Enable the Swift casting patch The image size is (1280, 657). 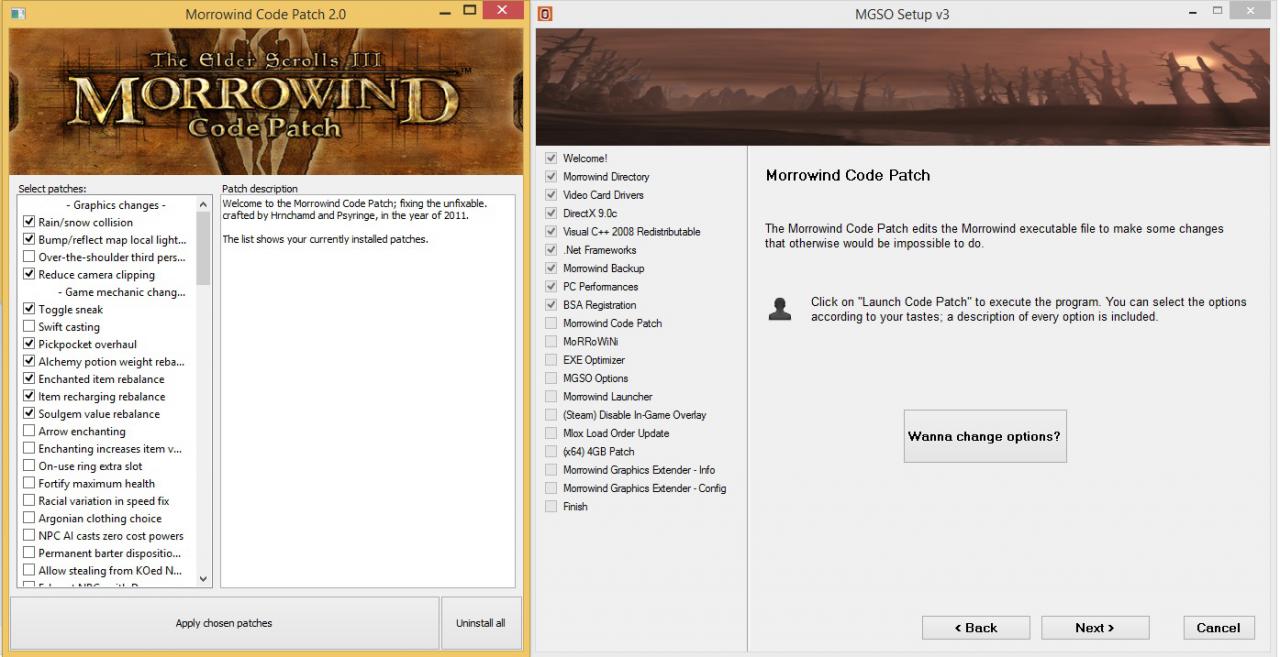click(29, 327)
